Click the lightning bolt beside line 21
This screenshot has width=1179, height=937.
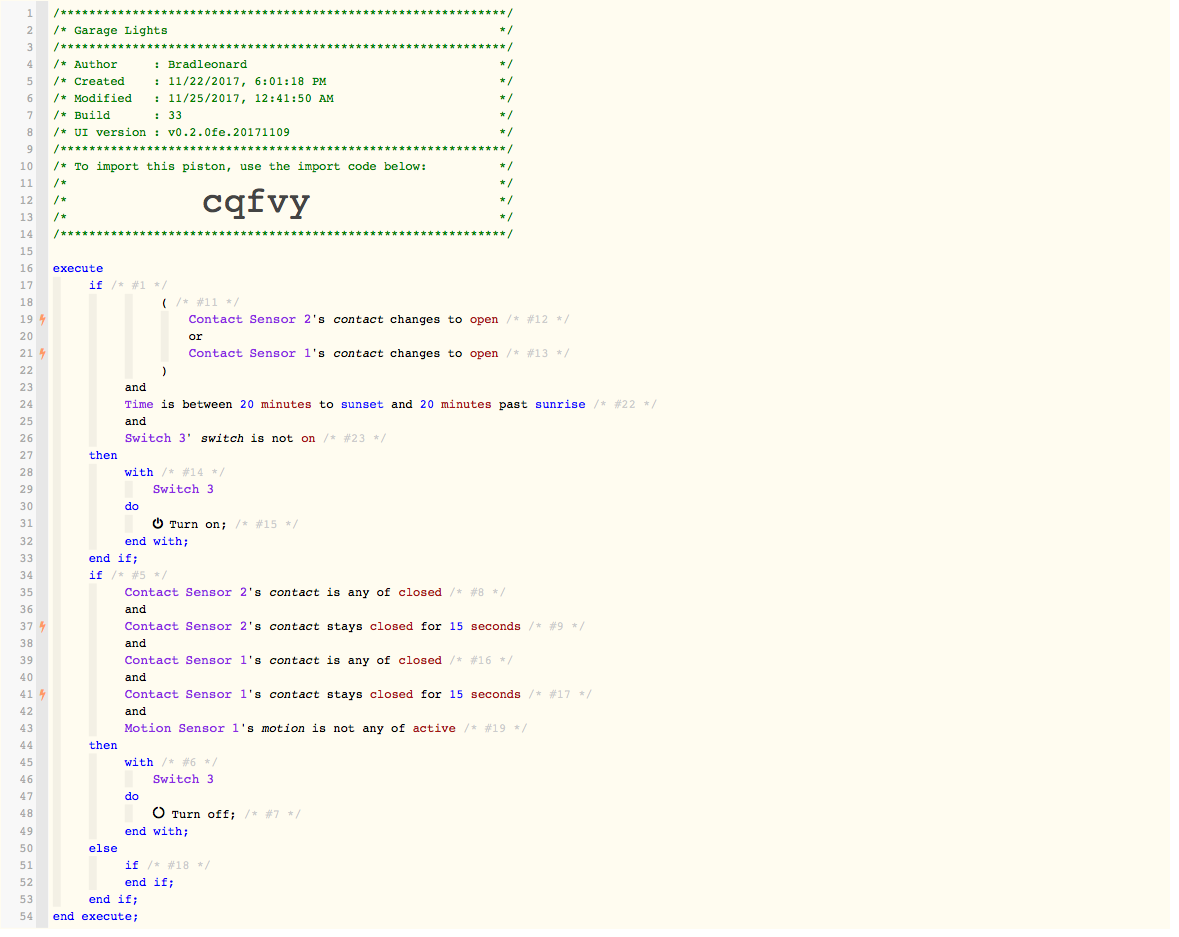point(43,353)
